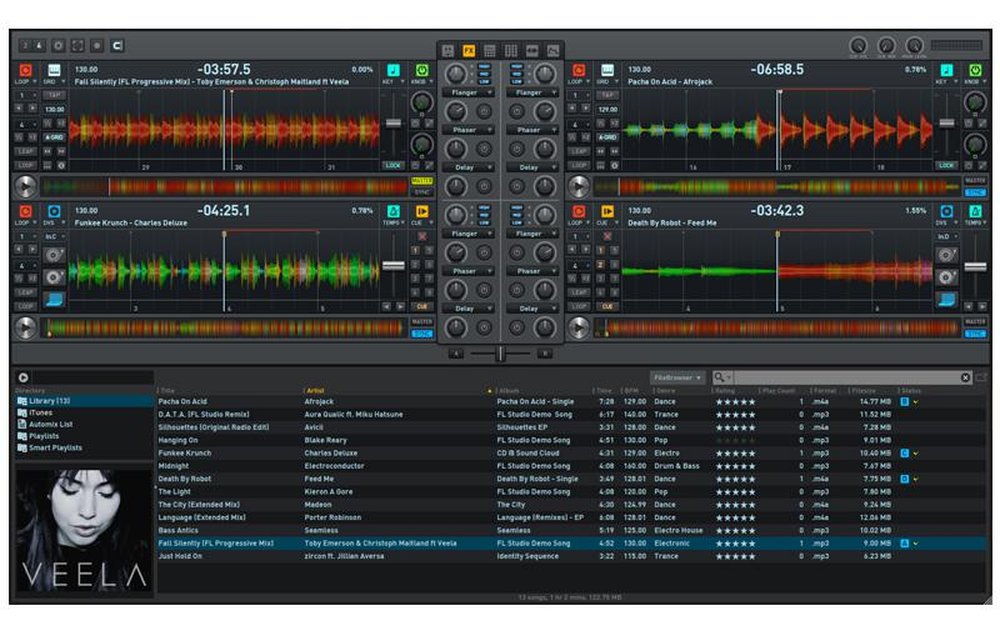Click the white C icon in the top toolbar
Screen dimensions: 1000x631
point(117,46)
